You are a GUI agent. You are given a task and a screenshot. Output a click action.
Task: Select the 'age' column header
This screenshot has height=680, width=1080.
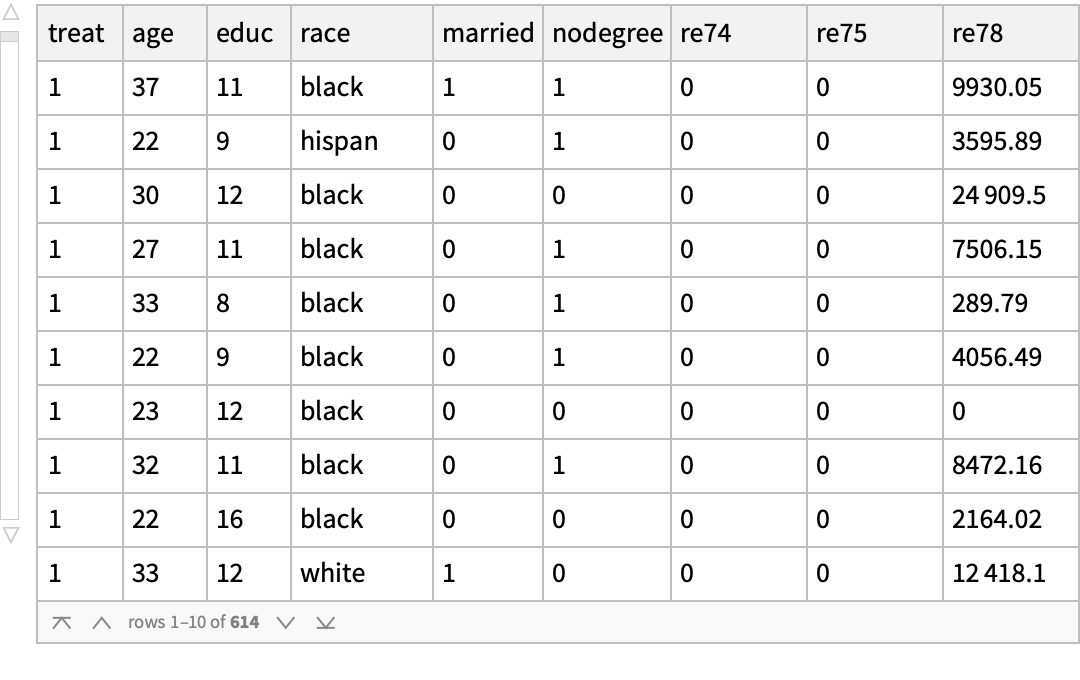[x=152, y=33]
